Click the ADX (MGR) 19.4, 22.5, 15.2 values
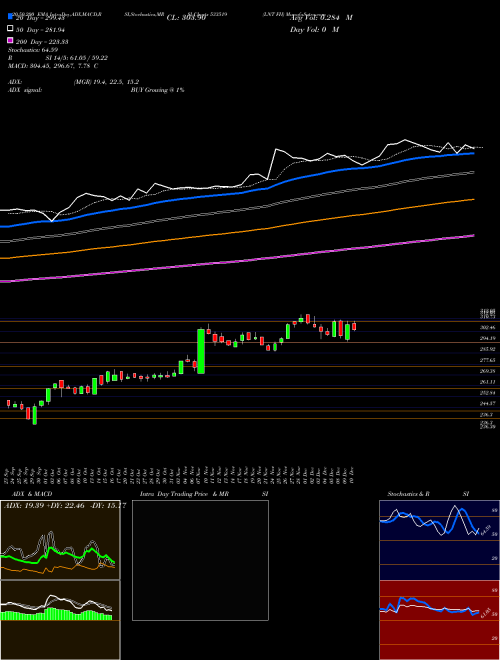This screenshot has width=500, height=660. point(106,82)
